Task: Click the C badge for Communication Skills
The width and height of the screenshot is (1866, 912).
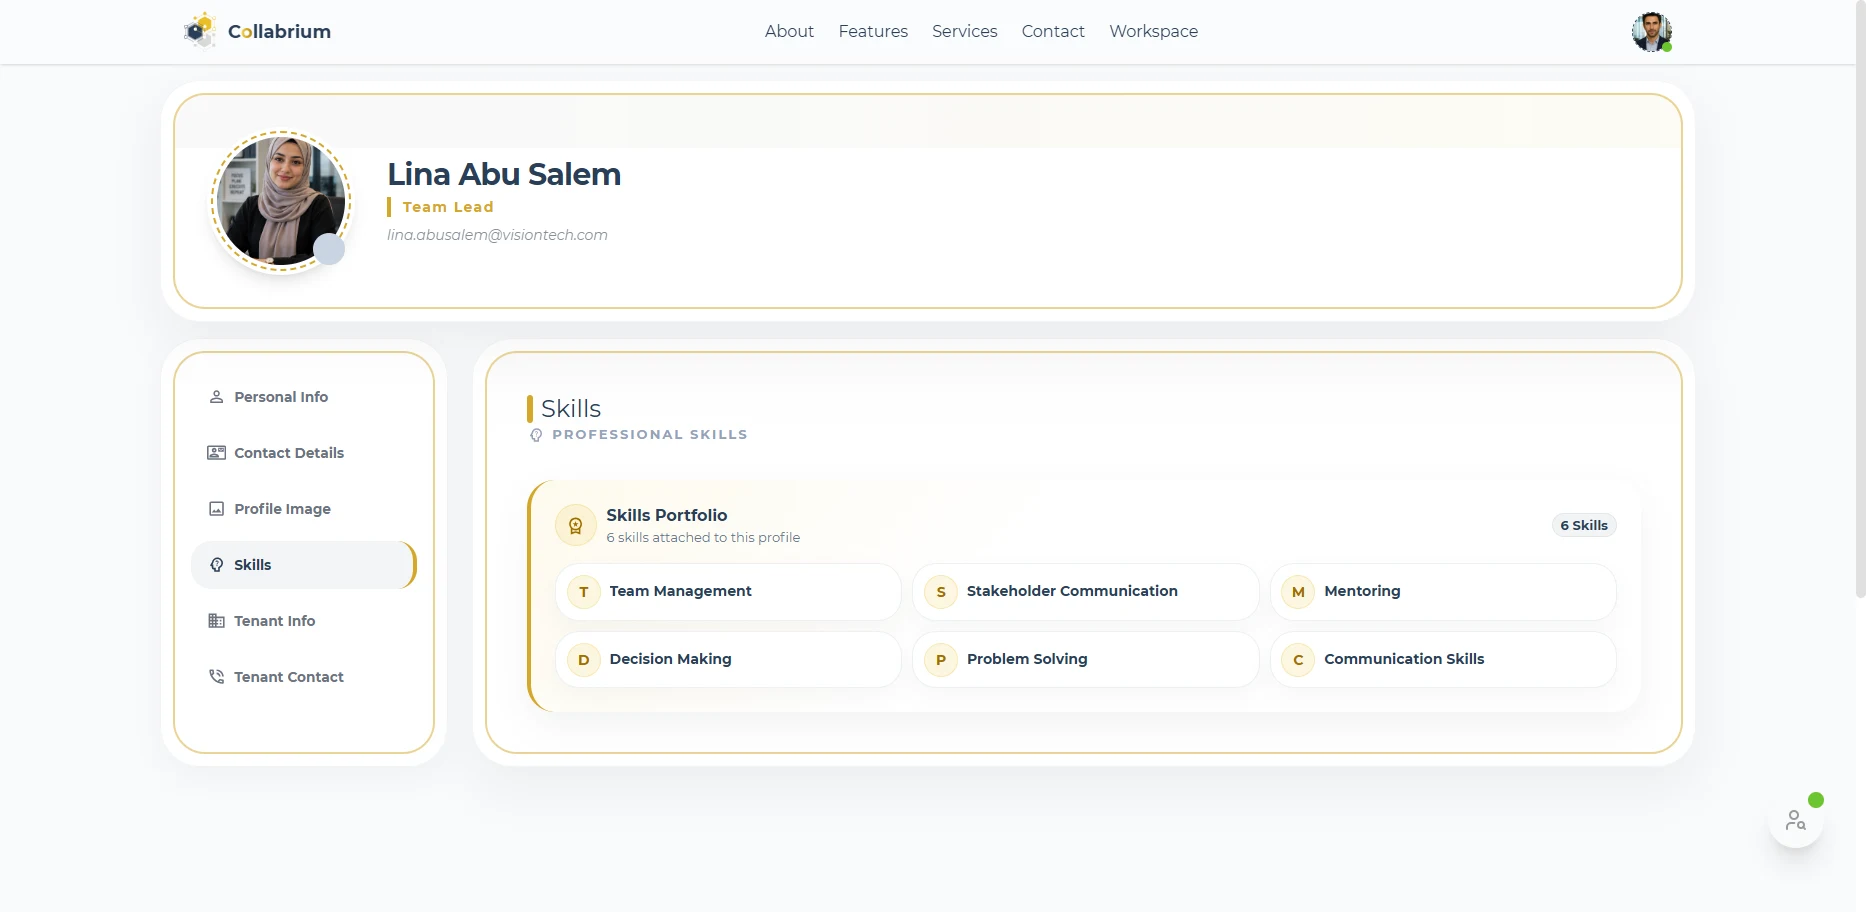Action: (1298, 660)
